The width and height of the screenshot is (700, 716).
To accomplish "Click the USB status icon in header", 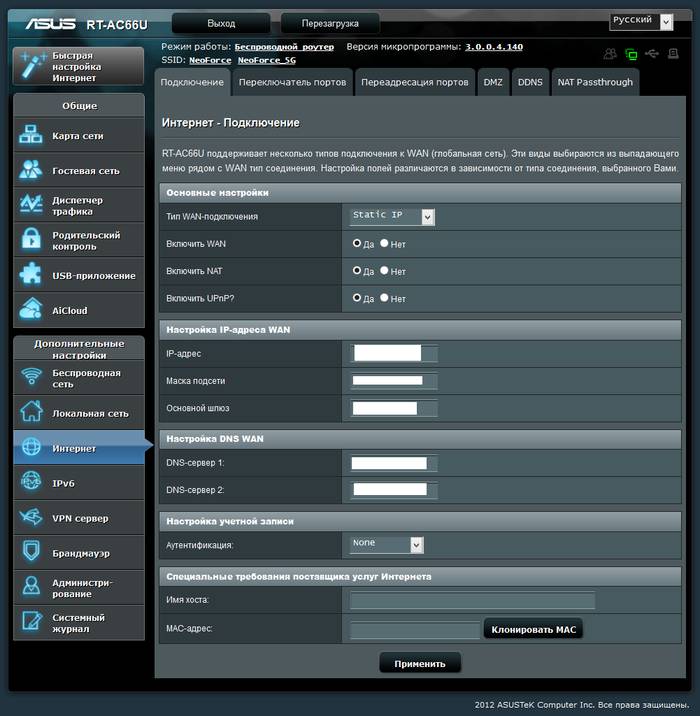I will click(x=652, y=54).
